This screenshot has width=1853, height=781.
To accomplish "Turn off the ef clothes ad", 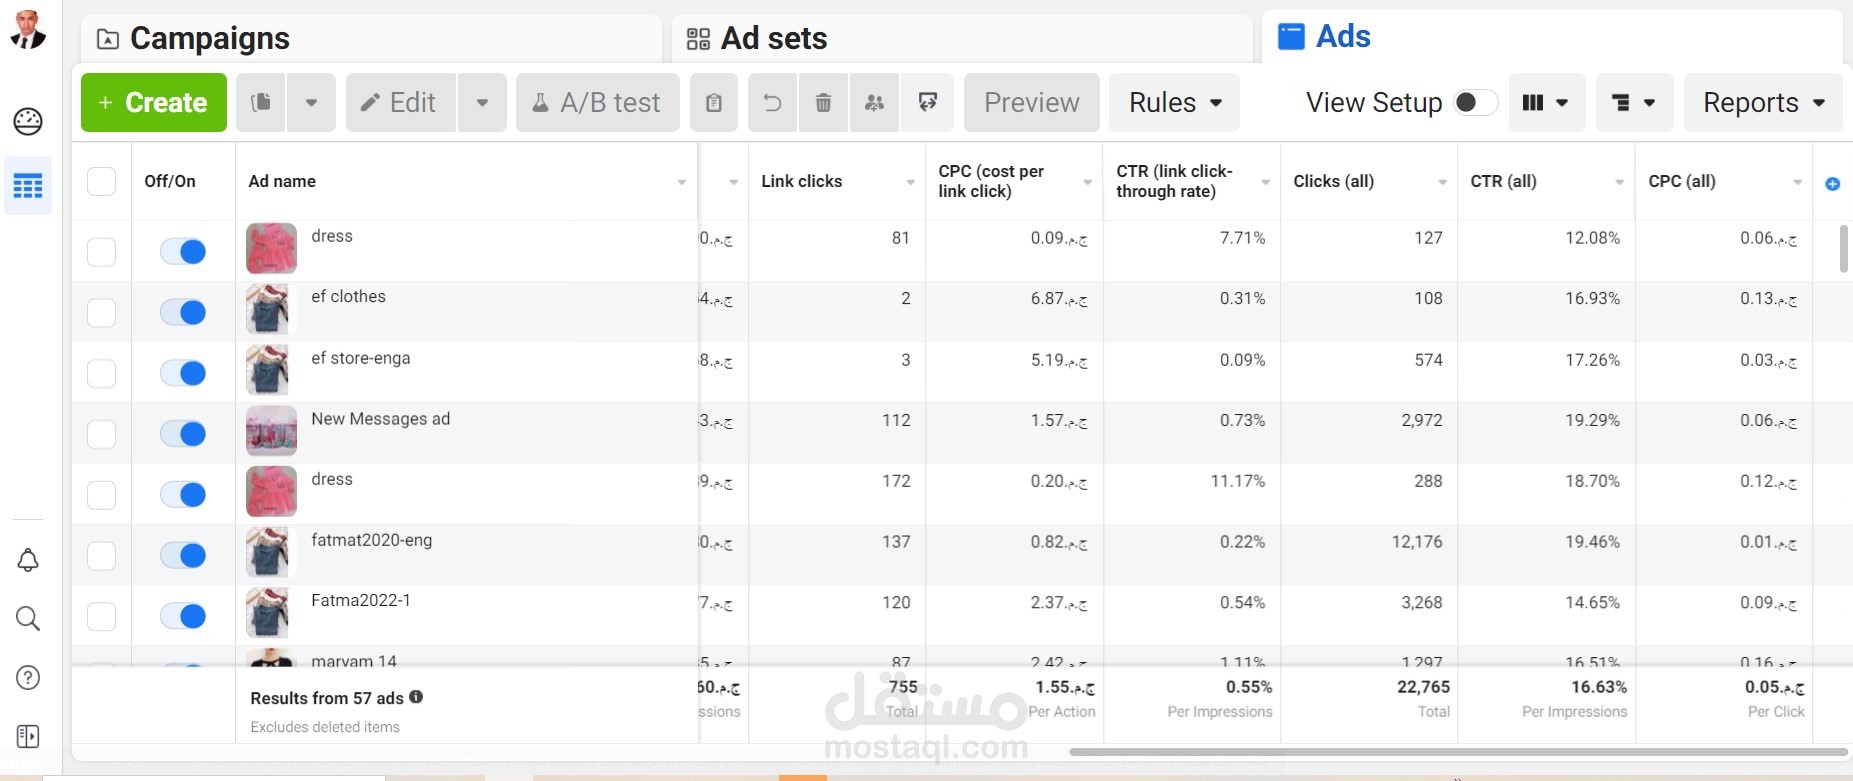I will click(x=183, y=312).
